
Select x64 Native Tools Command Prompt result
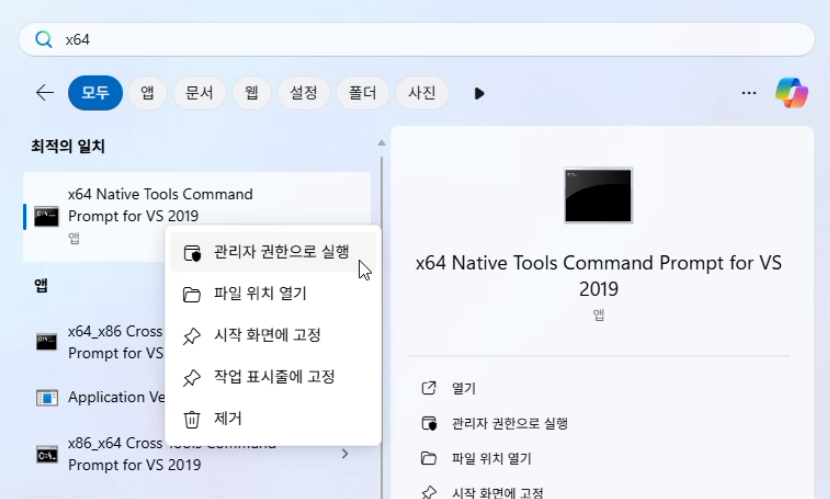197,216
